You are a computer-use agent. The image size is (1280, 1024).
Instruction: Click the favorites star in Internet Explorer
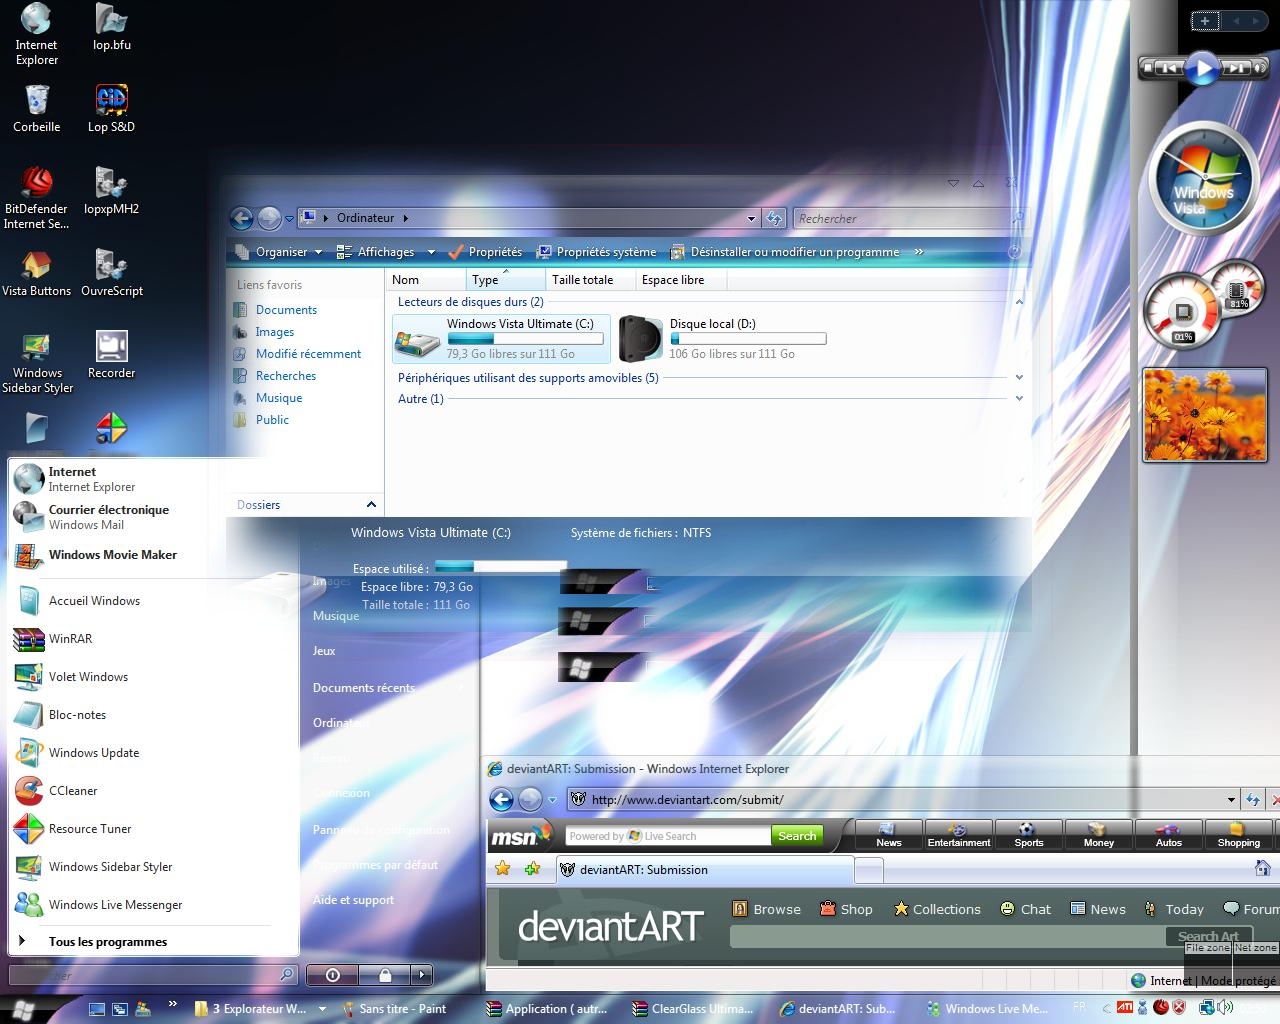(502, 869)
